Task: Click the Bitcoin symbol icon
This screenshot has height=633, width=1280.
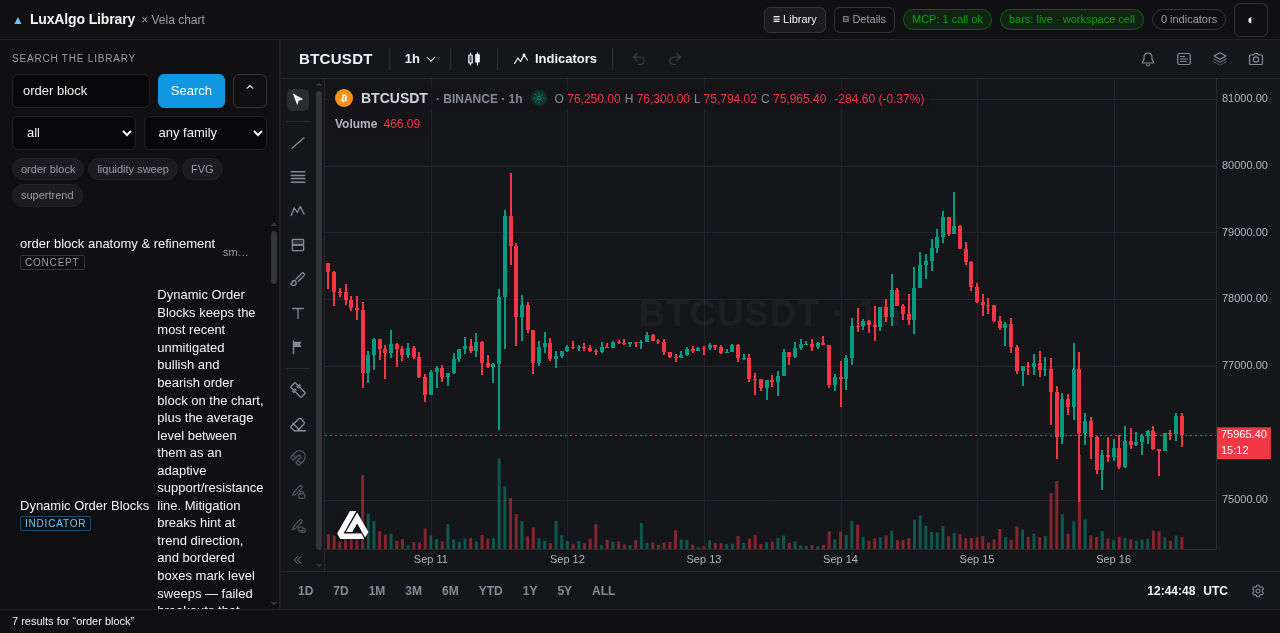Action: 344,98
